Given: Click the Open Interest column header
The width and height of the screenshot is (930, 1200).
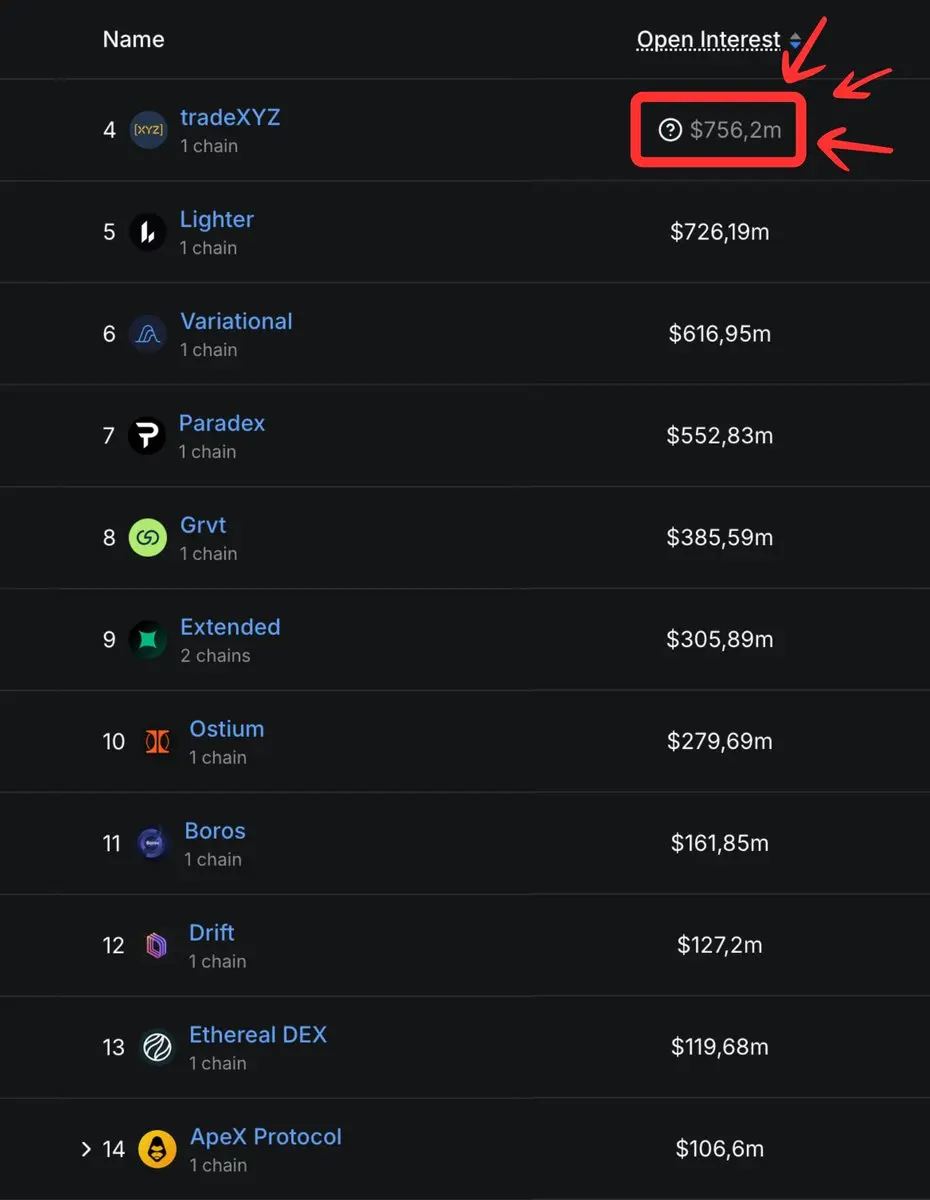Looking at the screenshot, I should [709, 40].
